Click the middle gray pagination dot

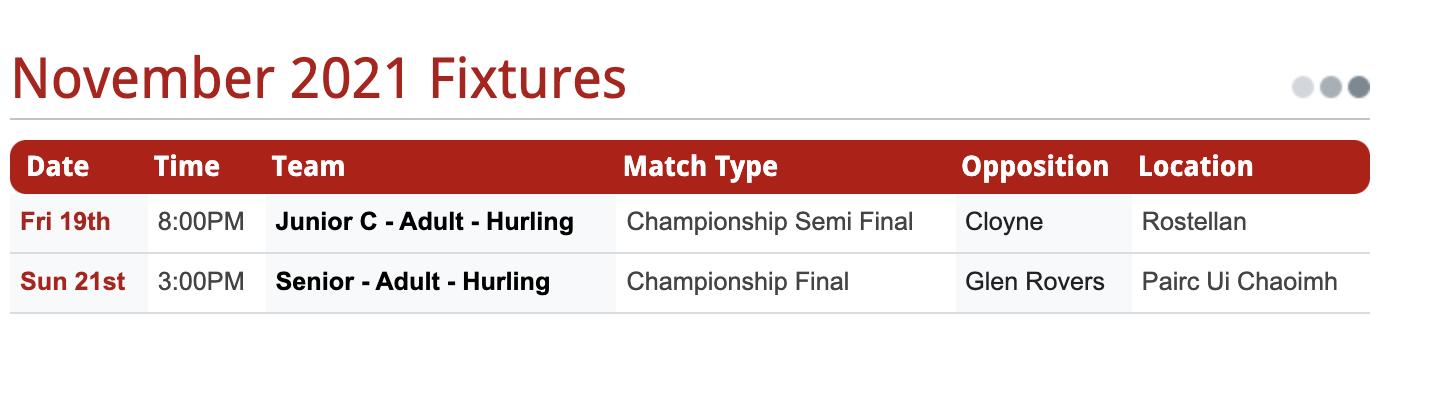coord(1330,87)
